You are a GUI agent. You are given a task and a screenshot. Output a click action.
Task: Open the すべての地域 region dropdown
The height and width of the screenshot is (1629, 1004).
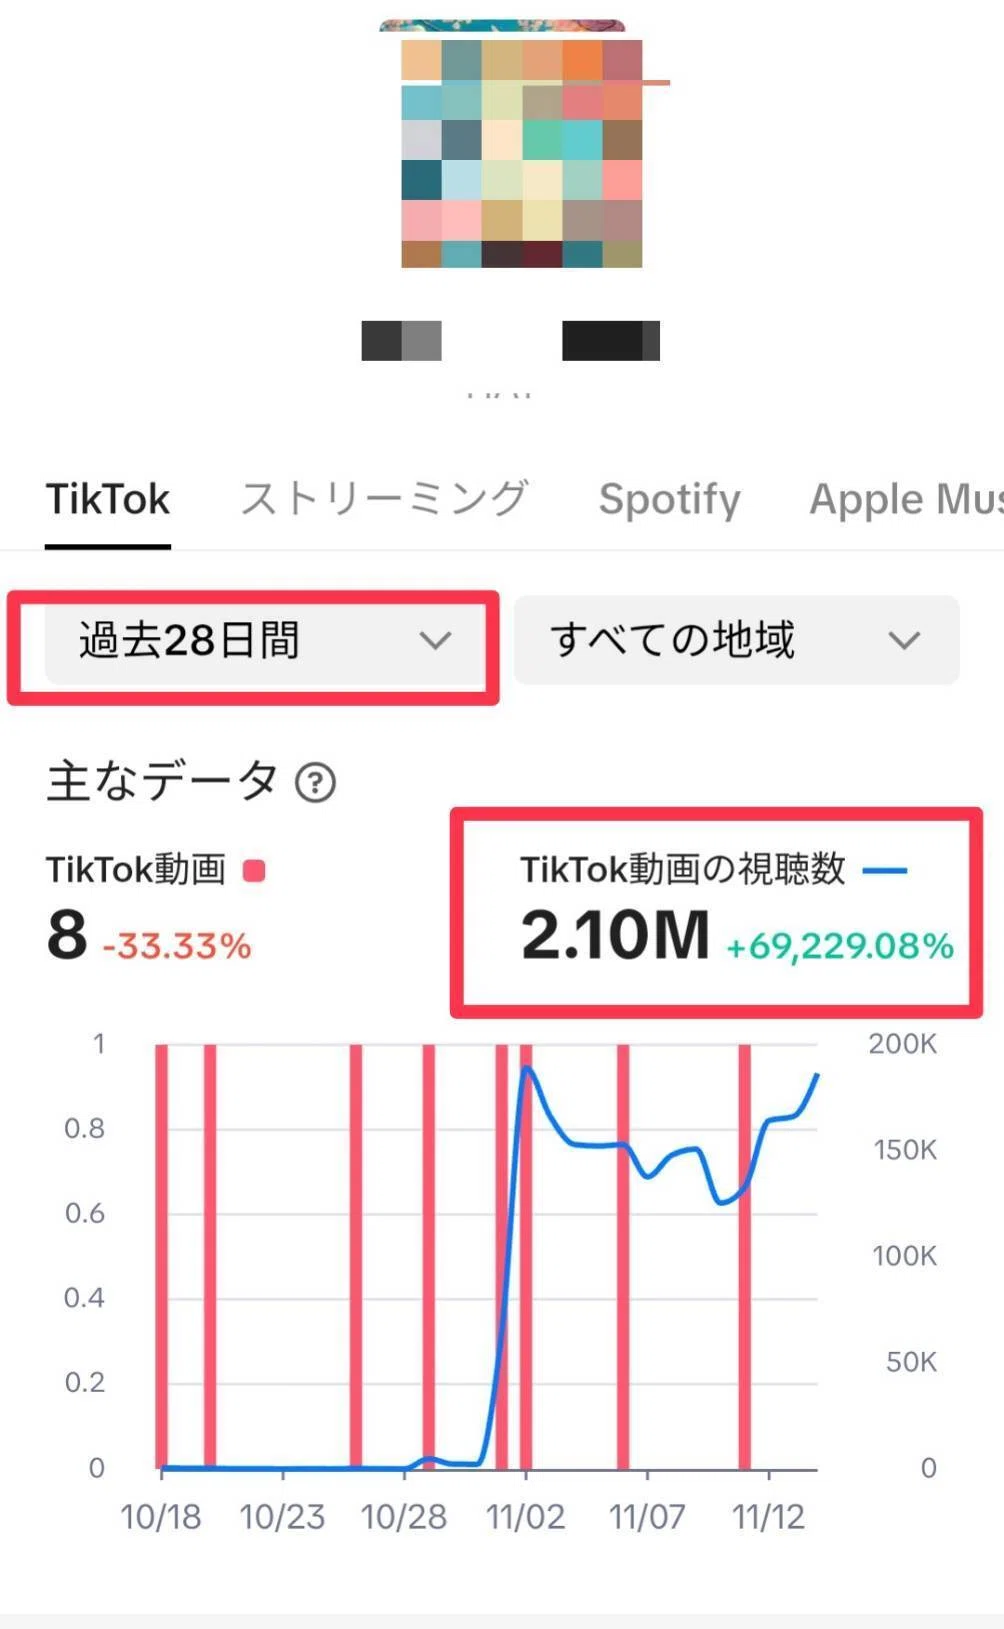click(x=737, y=640)
